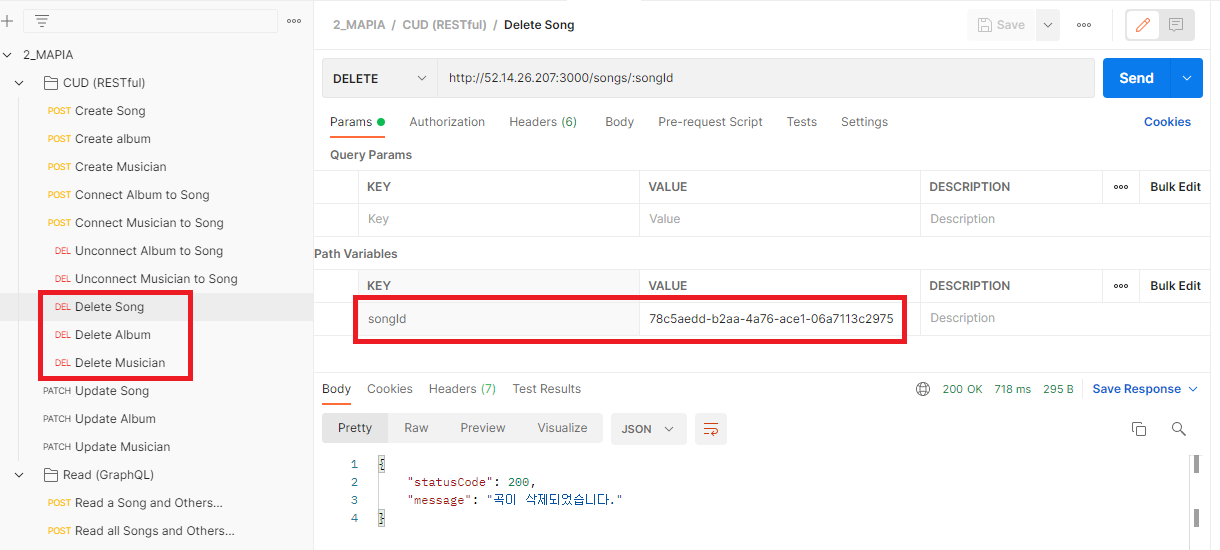Select the Visualize view mode
Screen dimensions: 1220x550
562,428
